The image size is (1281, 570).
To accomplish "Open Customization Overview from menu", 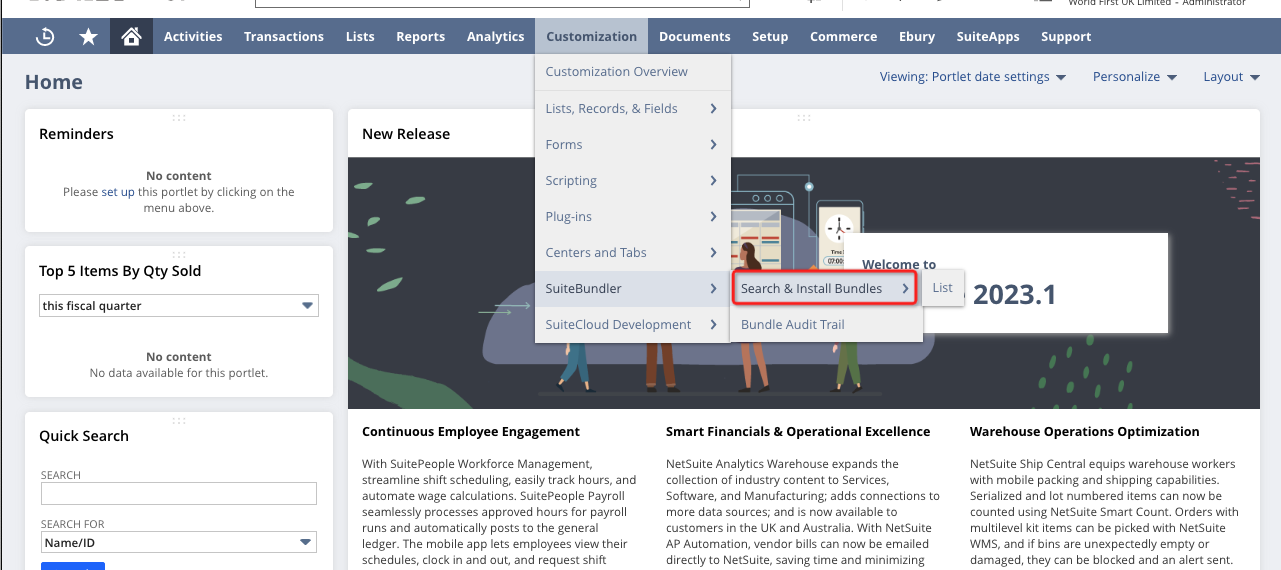I will click(616, 72).
